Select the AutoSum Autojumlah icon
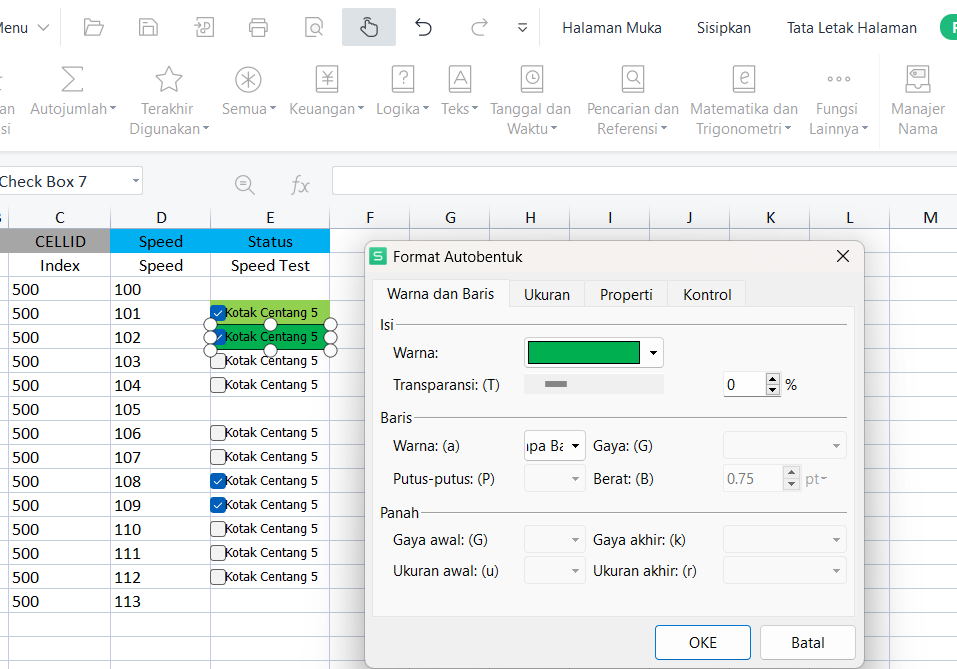Viewport: 957px width, 669px height. pos(73,80)
